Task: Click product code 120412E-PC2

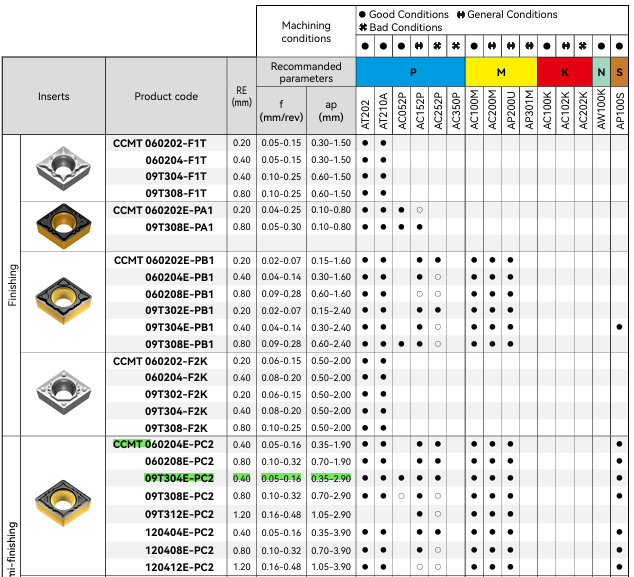Action: pyautogui.click(x=179, y=567)
